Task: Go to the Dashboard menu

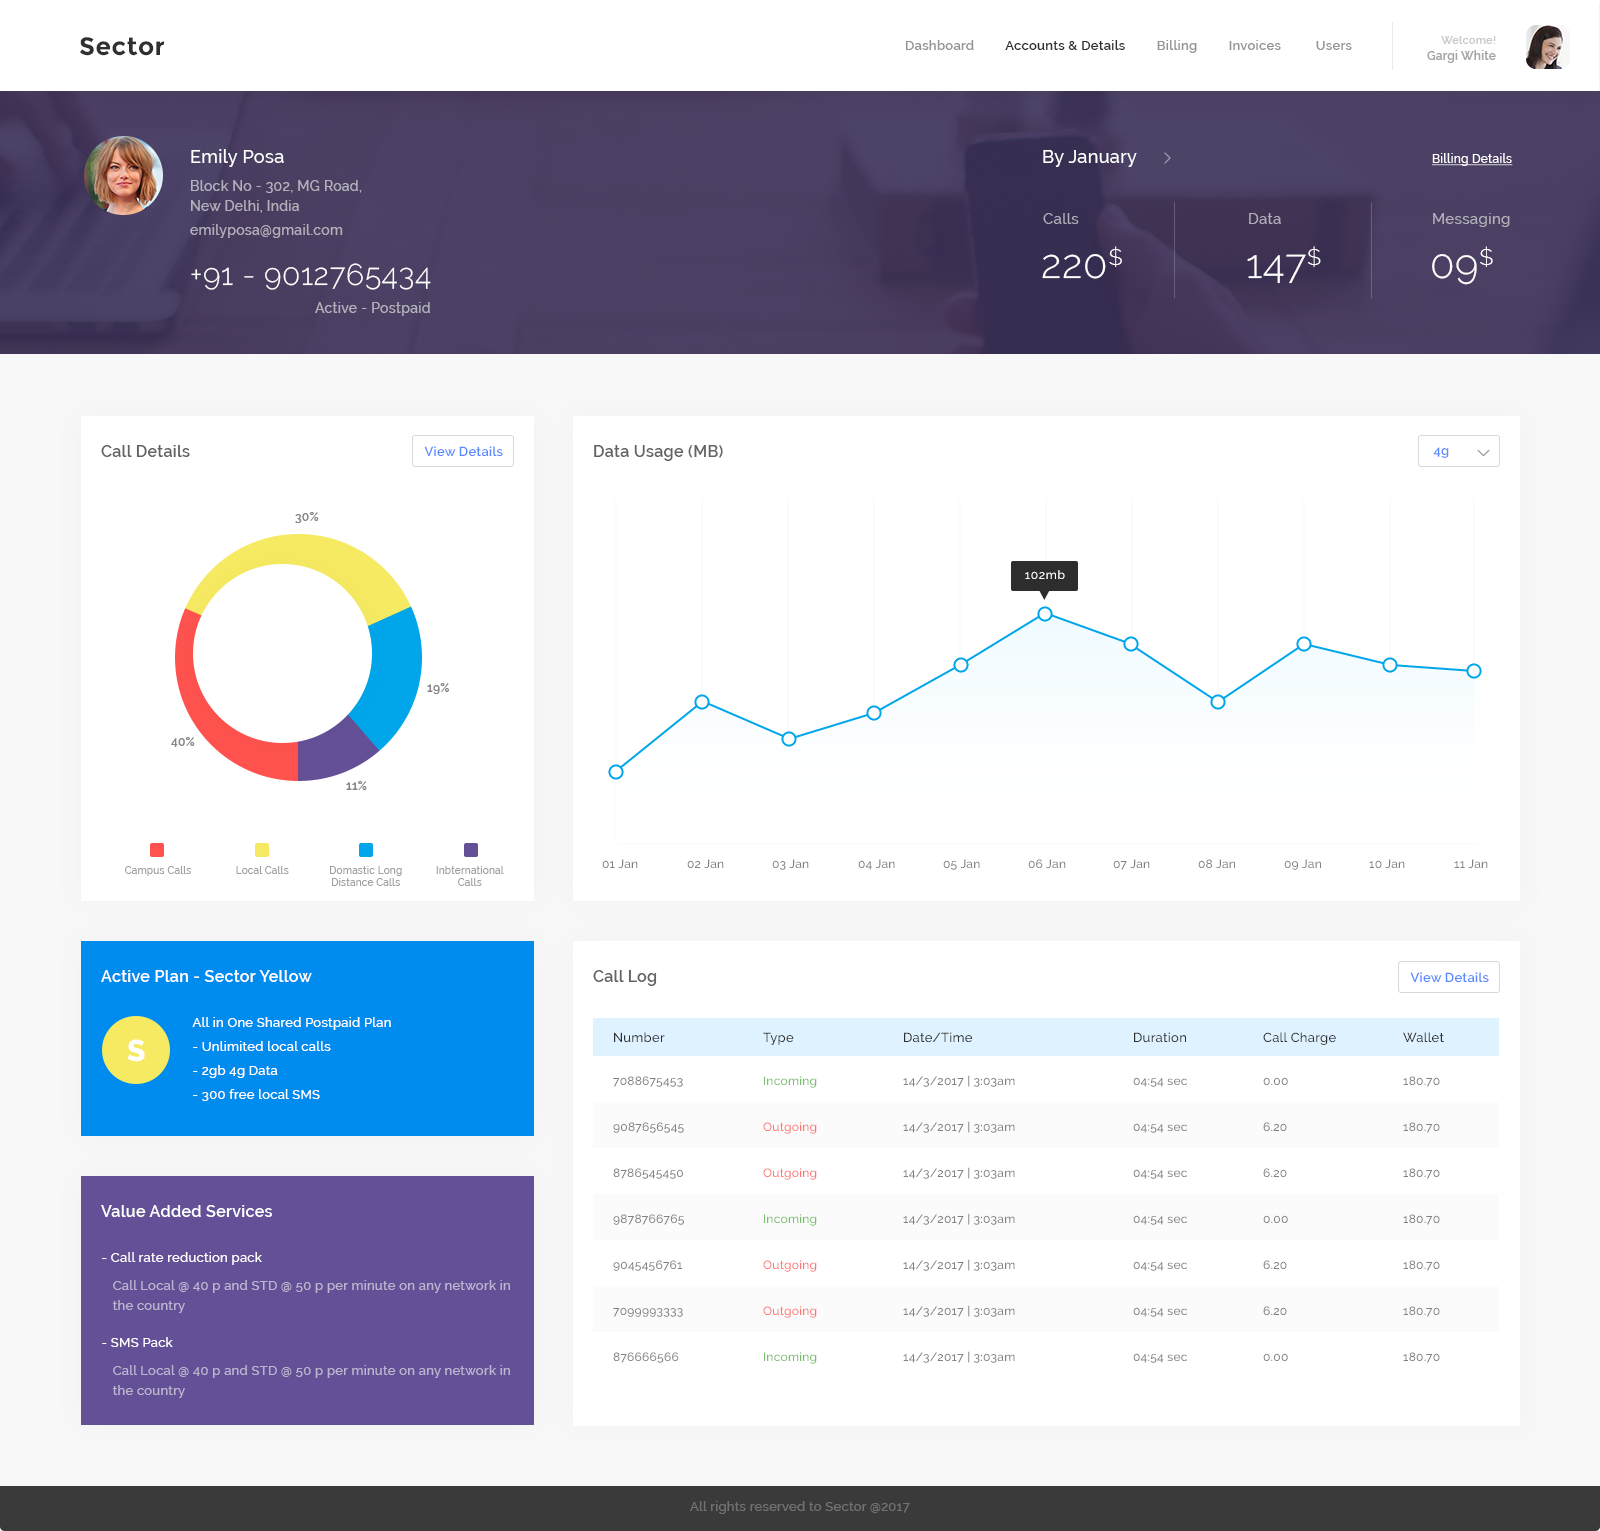Action: click(939, 46)
